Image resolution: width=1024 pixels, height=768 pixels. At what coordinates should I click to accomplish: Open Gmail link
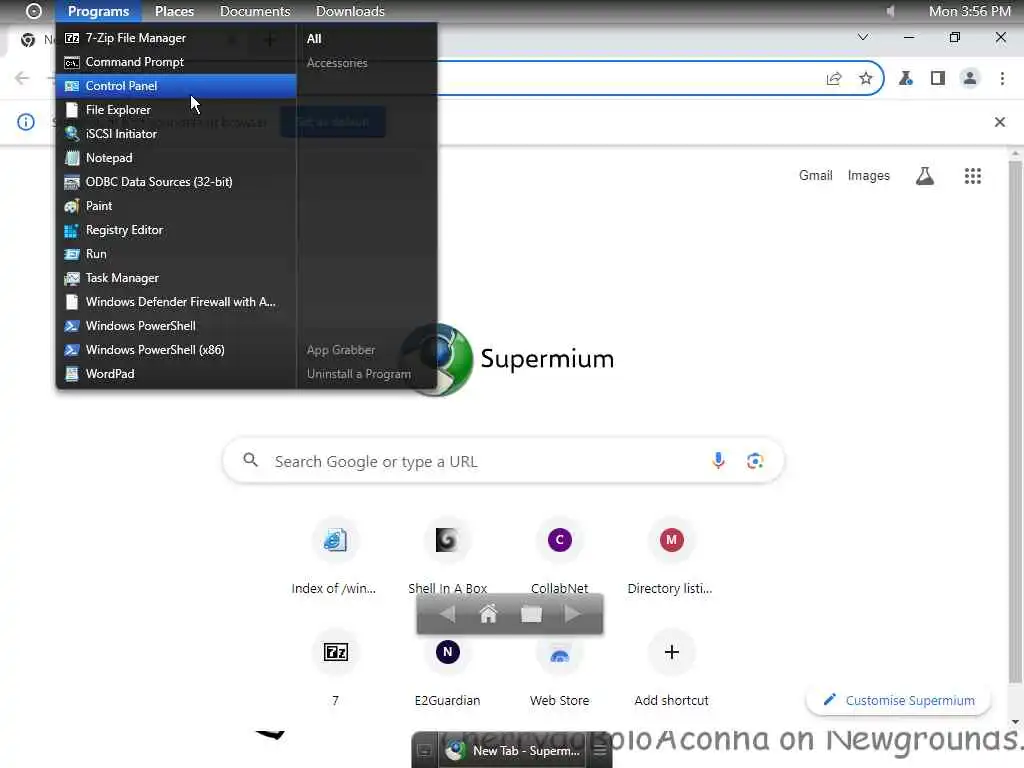[x=816, y=176]
